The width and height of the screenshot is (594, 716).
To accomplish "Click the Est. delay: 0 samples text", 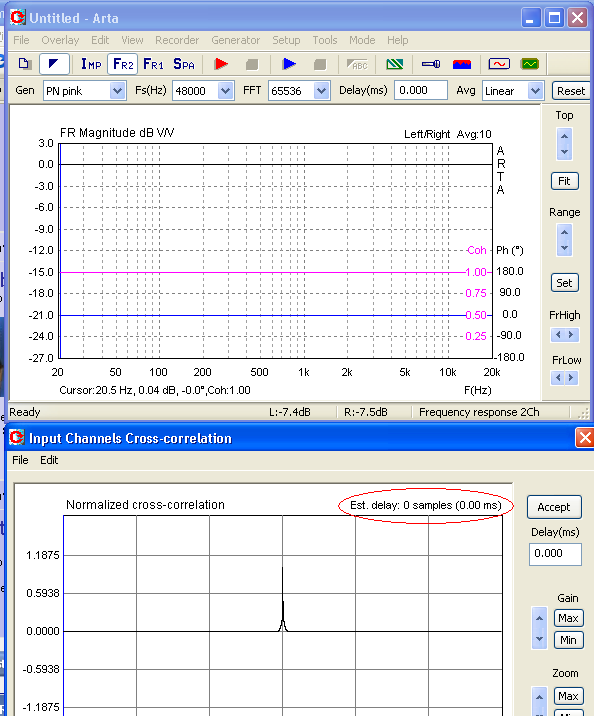I will [426, 505].
